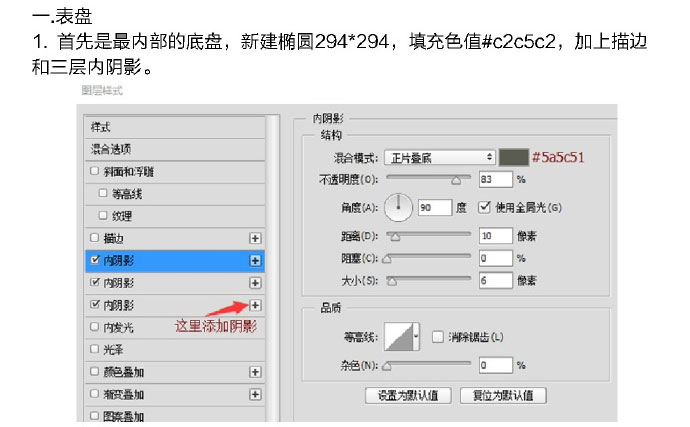This screenshot has height=427, width=690.
Task: Toggle the 使用全局光(G) checkbox
Action: [484, 207]
